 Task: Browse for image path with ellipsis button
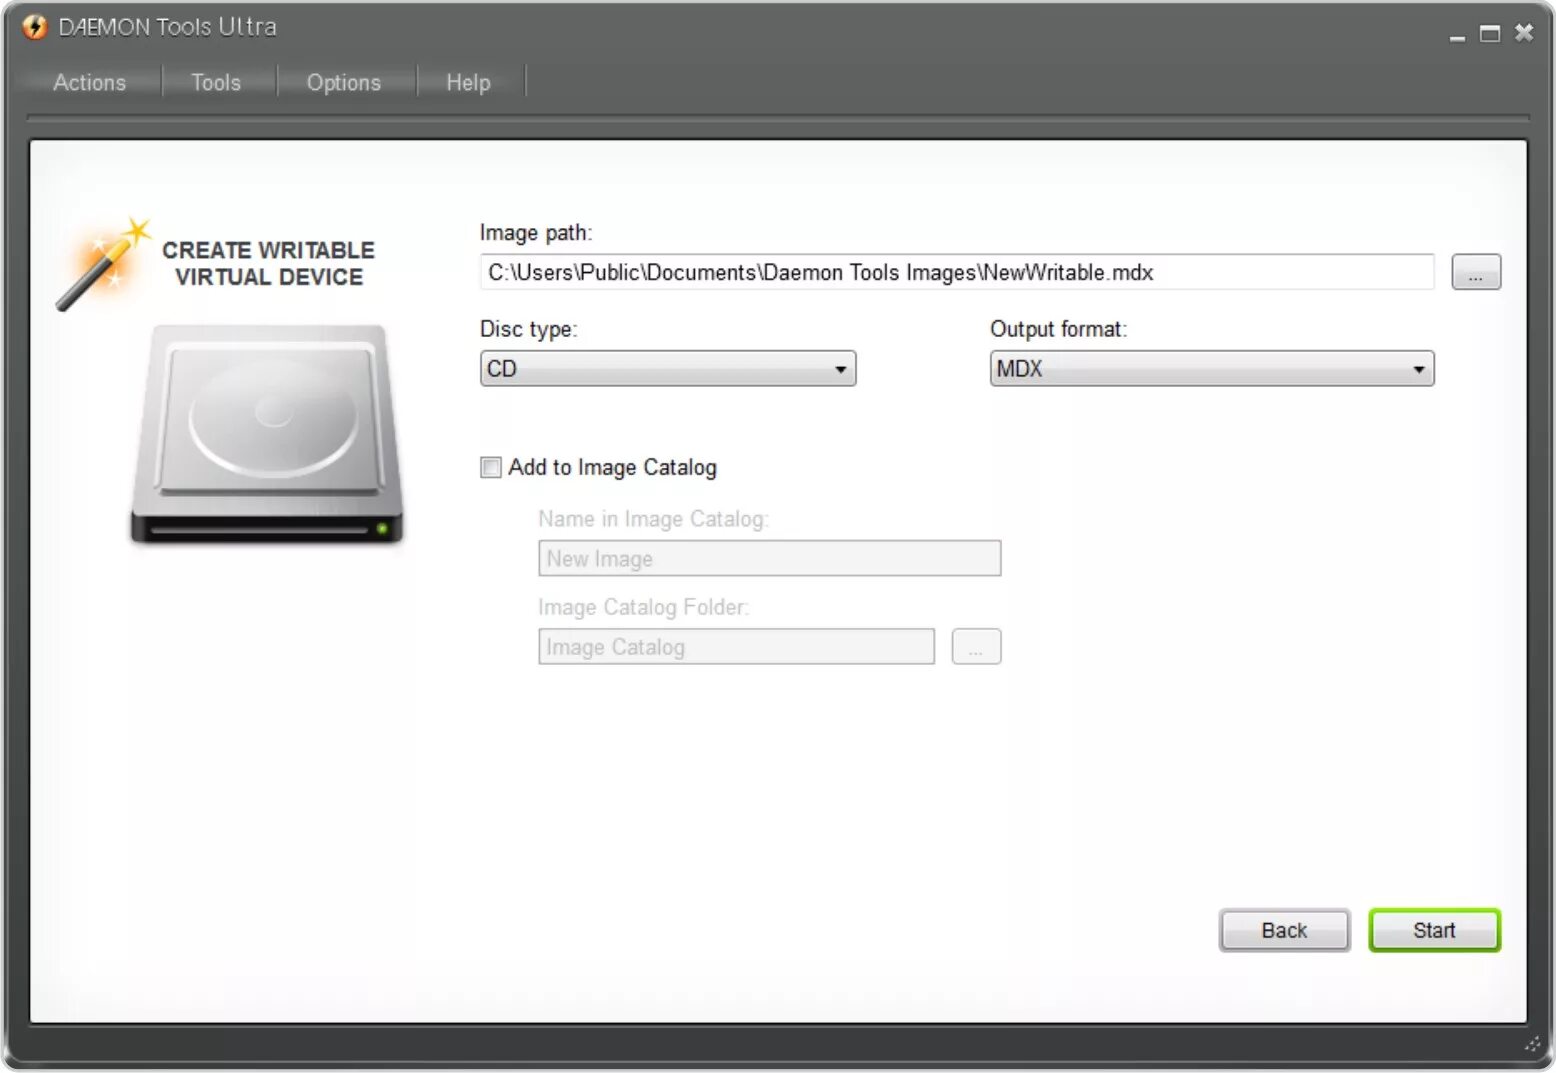point(1476,272)
